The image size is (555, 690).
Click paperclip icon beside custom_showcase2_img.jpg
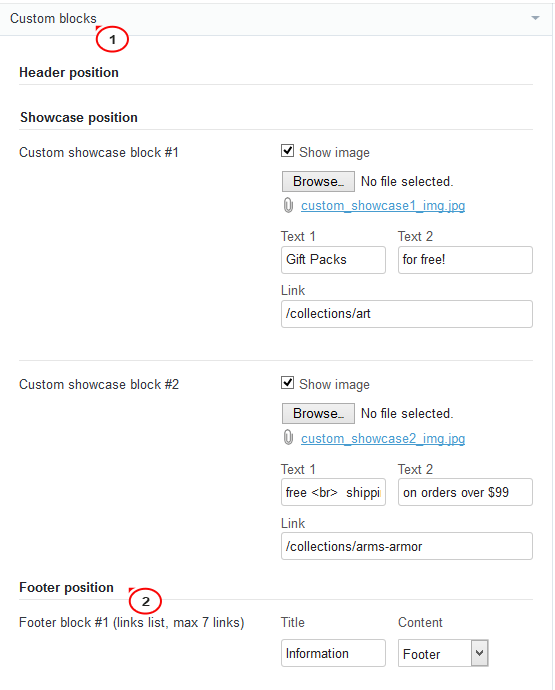288,438
